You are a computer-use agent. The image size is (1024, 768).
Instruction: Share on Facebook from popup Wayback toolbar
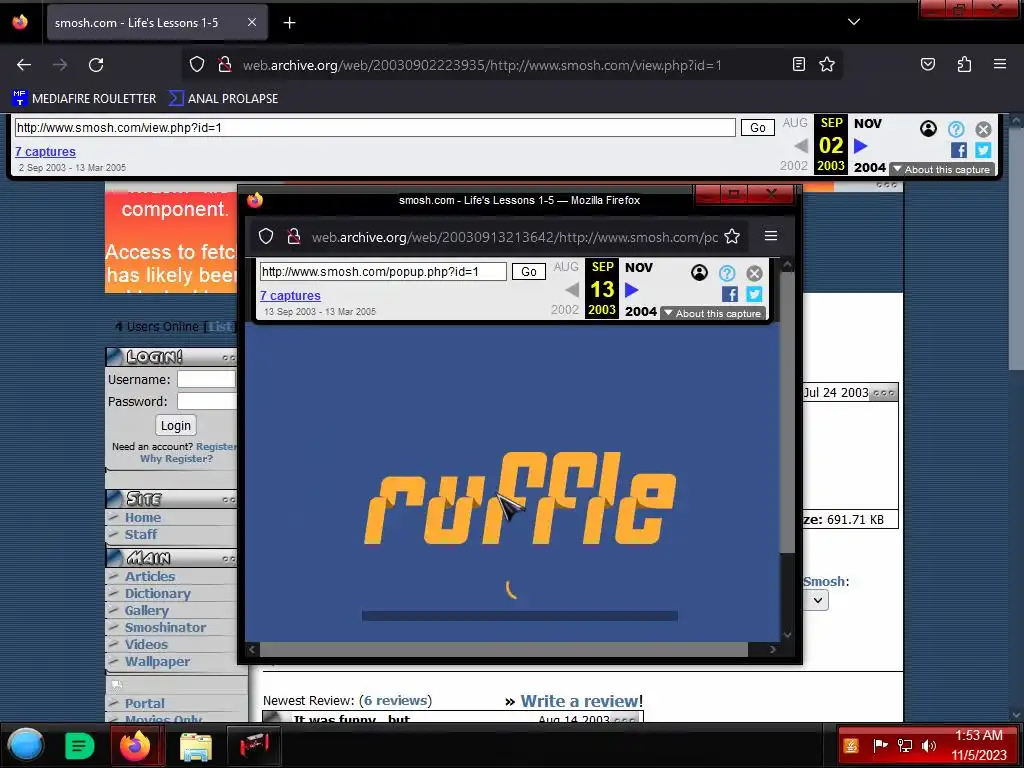(729, 294)
